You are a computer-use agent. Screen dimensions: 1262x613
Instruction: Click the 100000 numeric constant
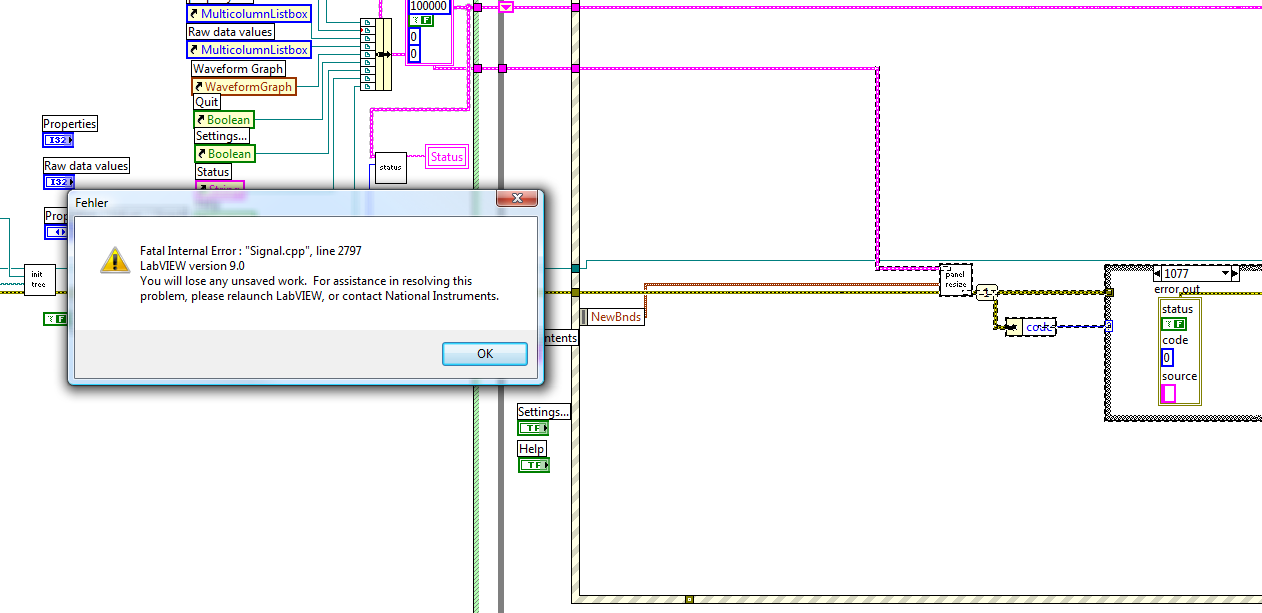[429, 5]
